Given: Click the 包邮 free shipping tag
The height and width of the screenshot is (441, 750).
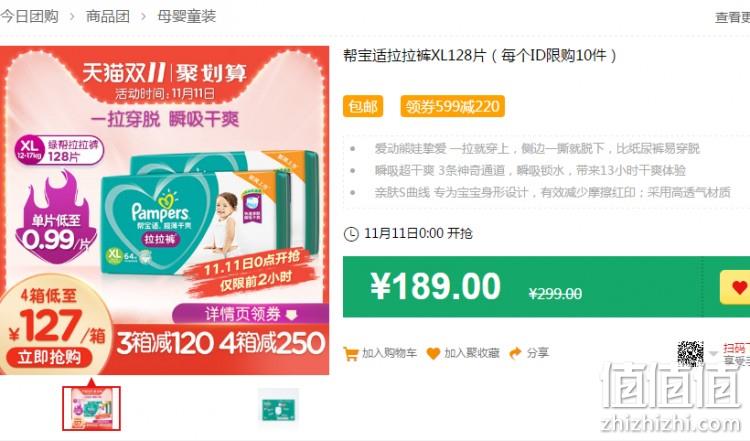Looking at the screenshot, I should click(363, 106).
